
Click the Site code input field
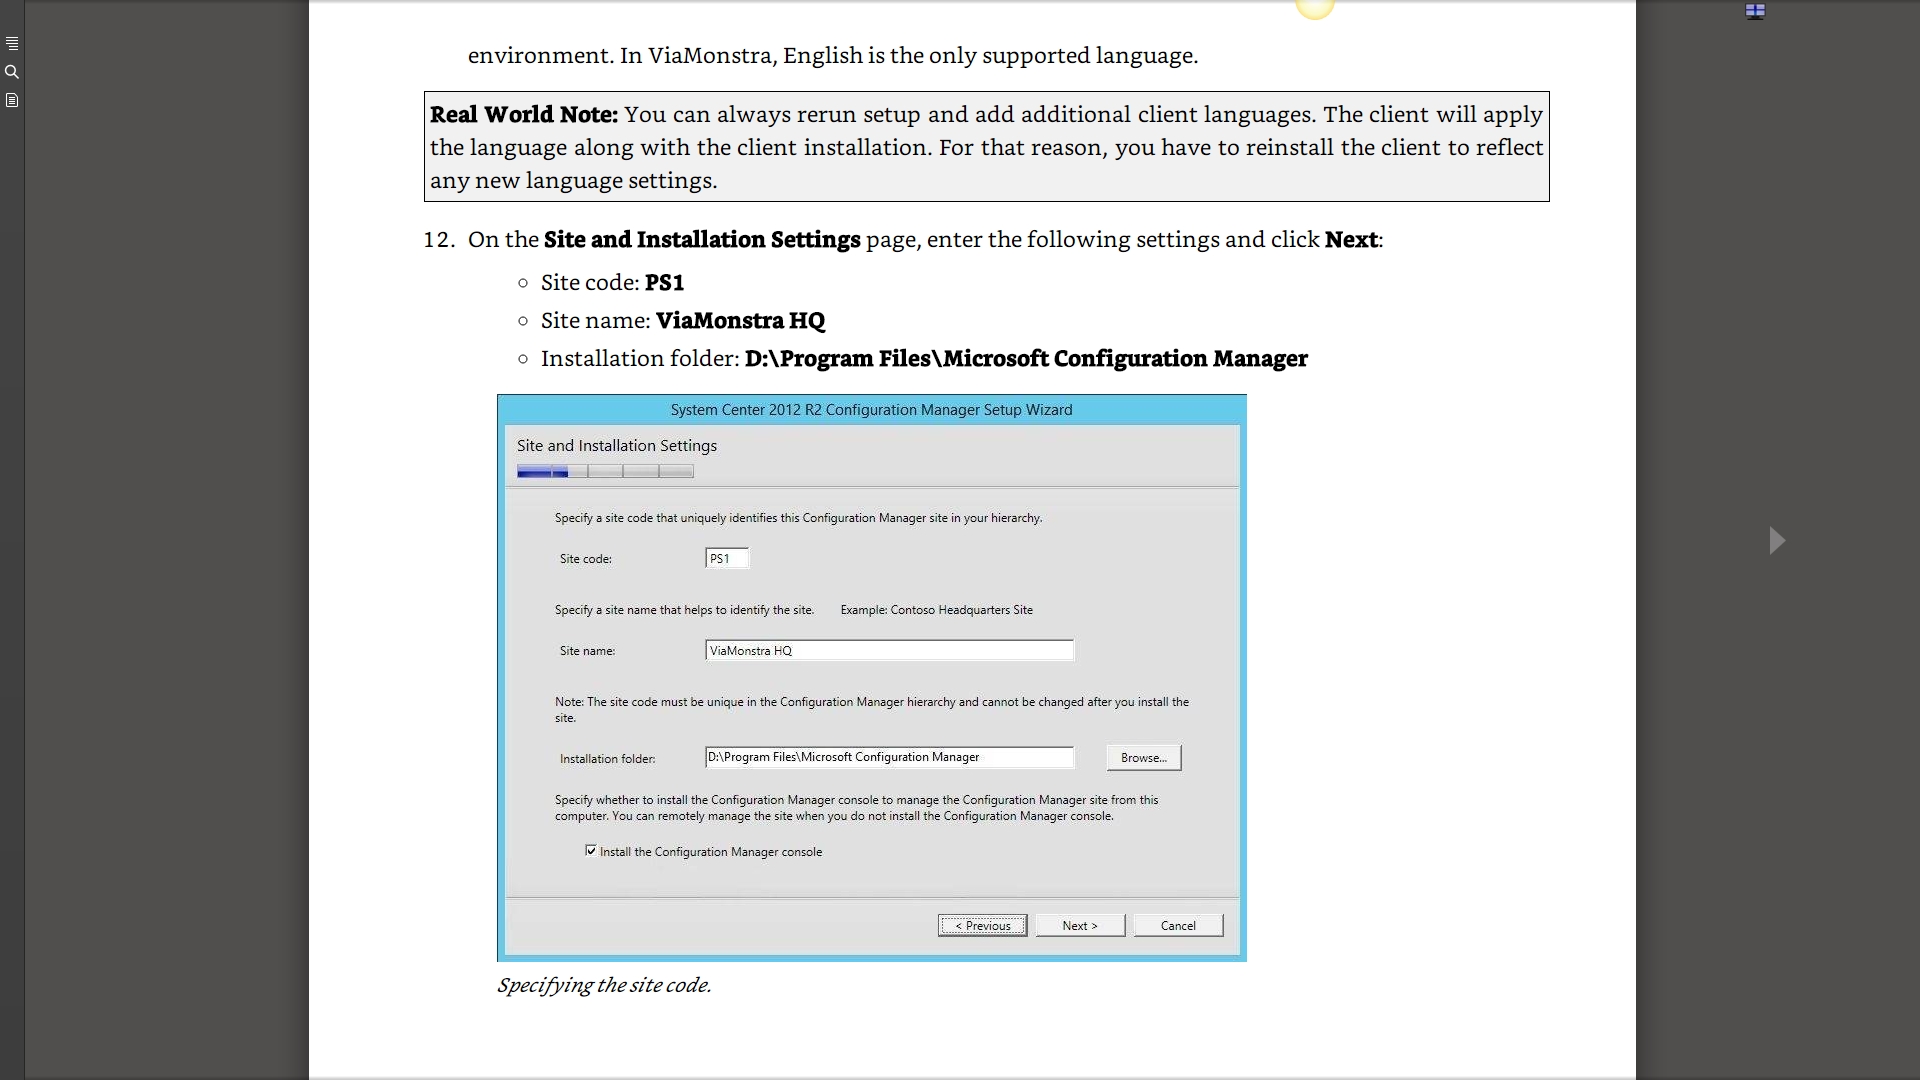[727, 559]
